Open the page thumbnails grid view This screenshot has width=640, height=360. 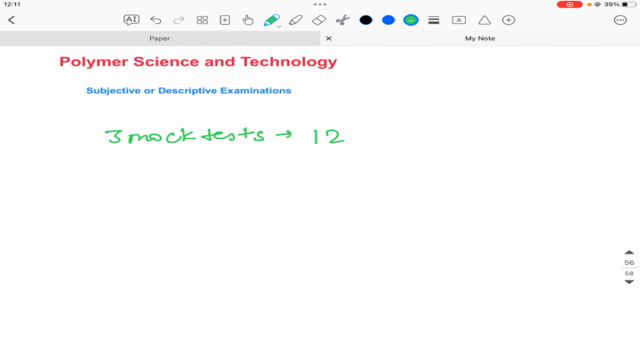pyautogui.click(x=202, y=20)
